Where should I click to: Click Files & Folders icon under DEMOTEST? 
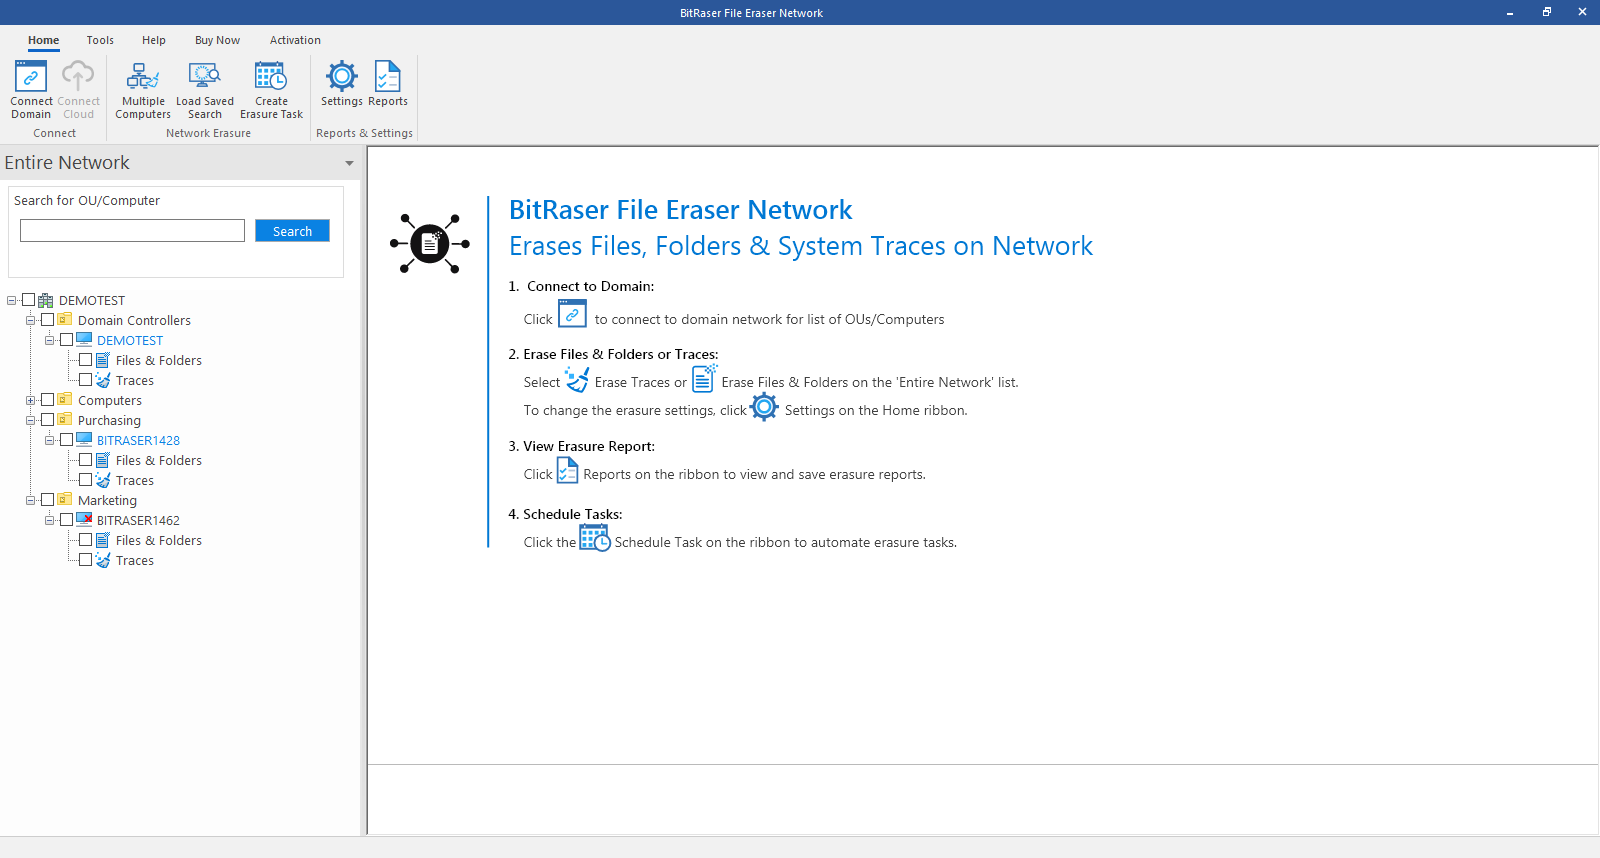[103, 360]
